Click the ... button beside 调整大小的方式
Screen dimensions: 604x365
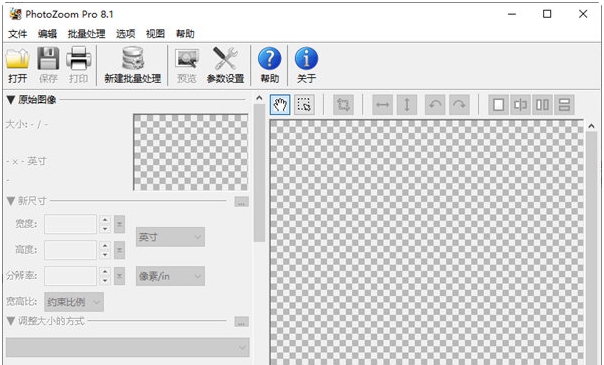pos(242,321)
